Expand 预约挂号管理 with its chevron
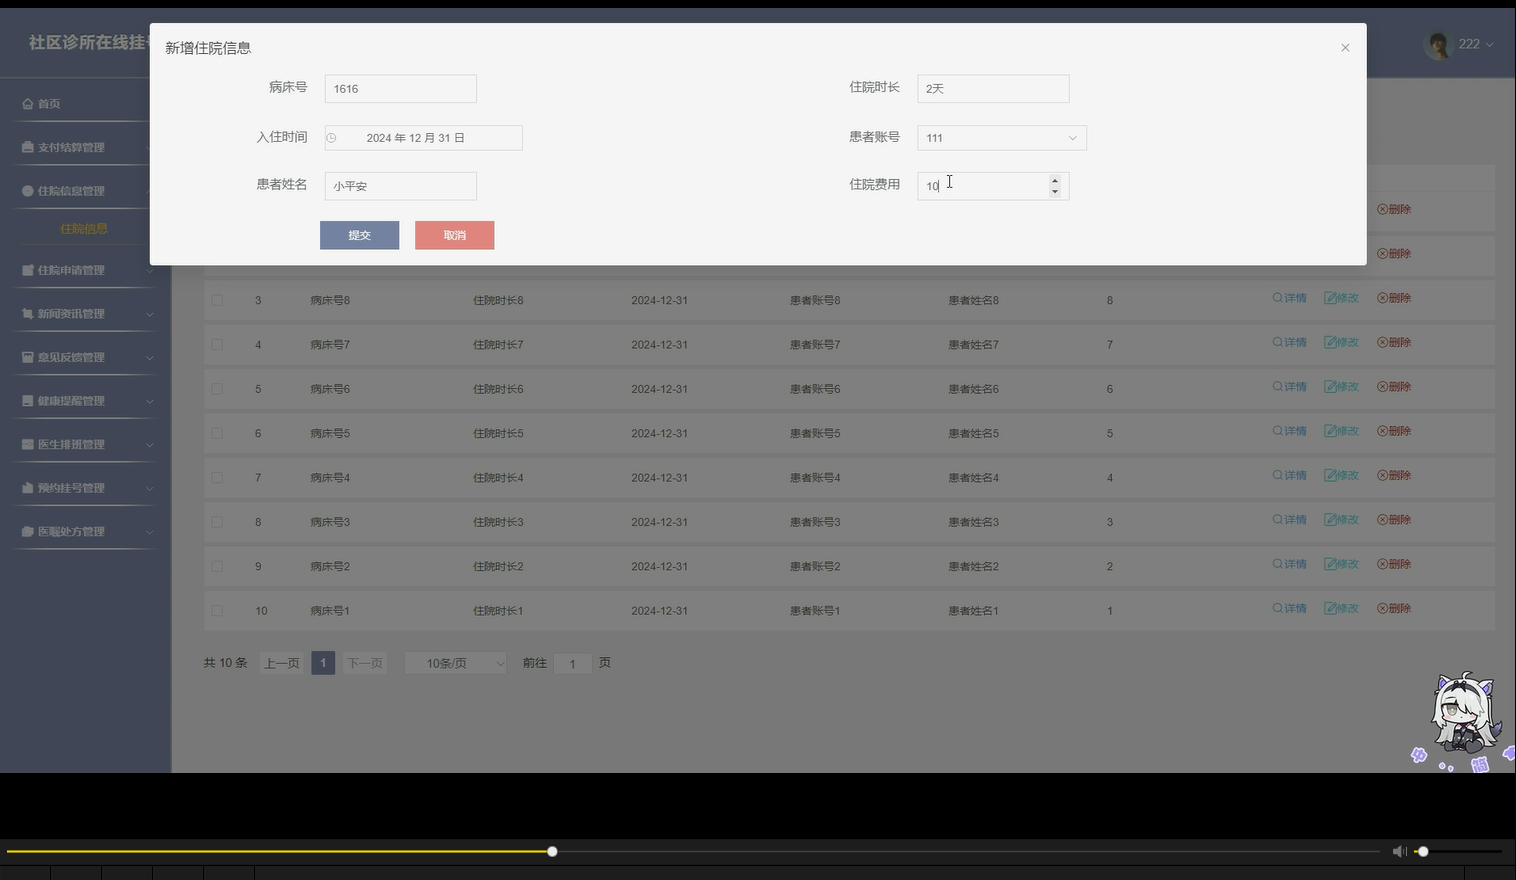Screen dimensions: 1516x880 point(149,488)
